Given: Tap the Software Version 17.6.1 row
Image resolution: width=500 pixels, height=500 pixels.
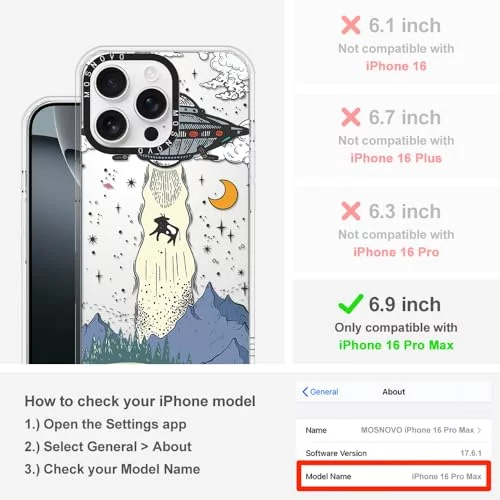Looking at the screenshot, I should (x=394, y=453).
